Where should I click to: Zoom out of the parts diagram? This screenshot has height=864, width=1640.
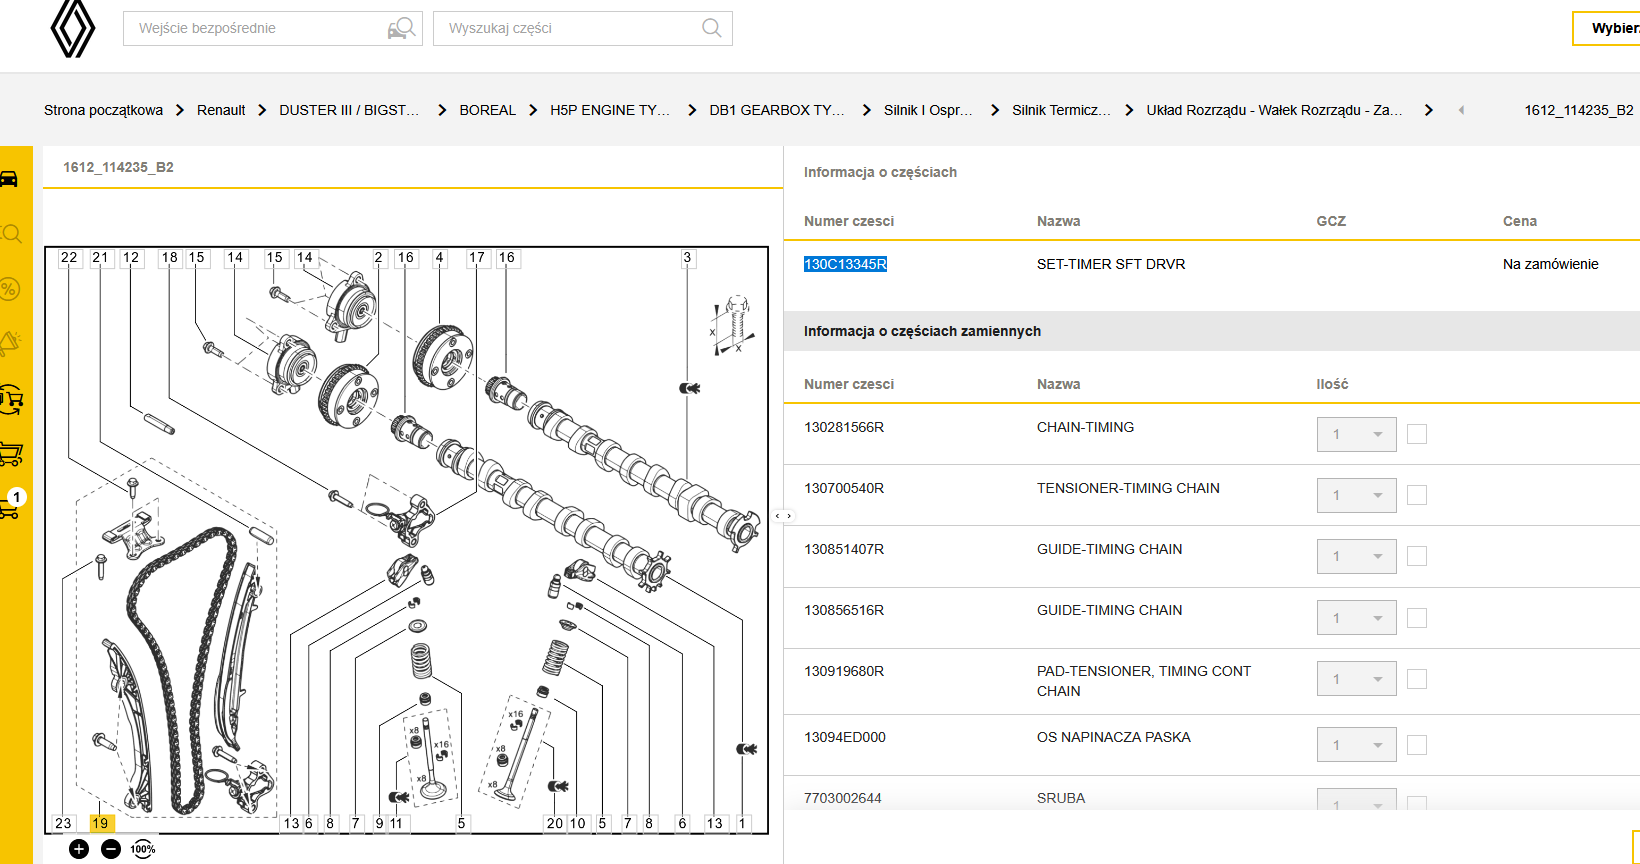tap(111, 849)
